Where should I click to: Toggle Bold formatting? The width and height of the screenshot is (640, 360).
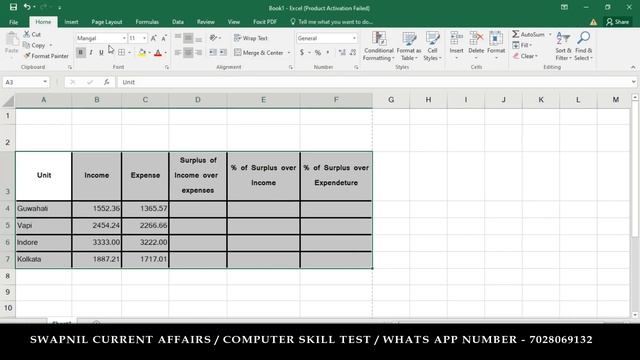[80, 53]
